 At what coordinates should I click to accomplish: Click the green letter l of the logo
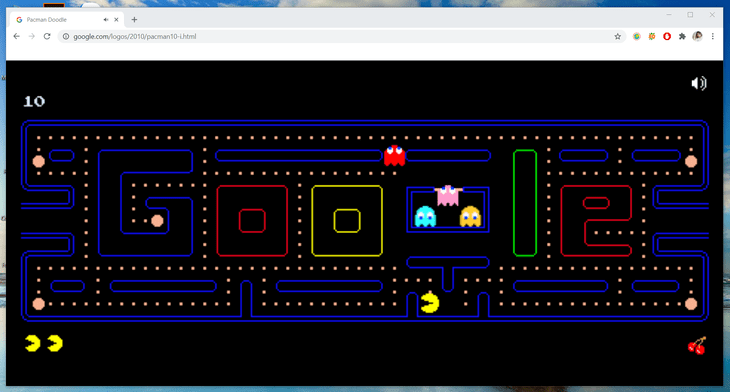tap(525, 203)
